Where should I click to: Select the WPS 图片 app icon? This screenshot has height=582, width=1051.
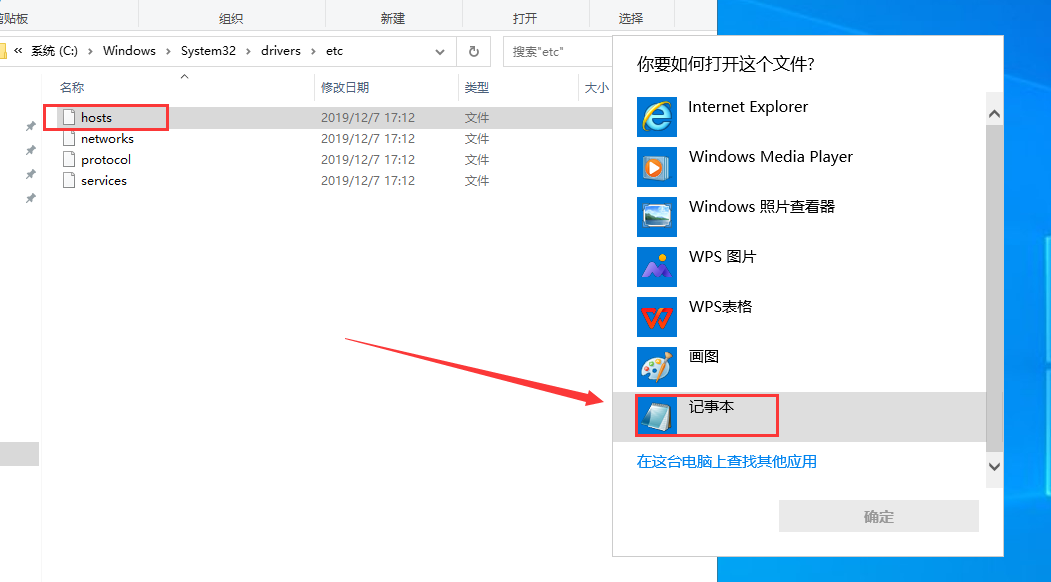tap(657, 266)
